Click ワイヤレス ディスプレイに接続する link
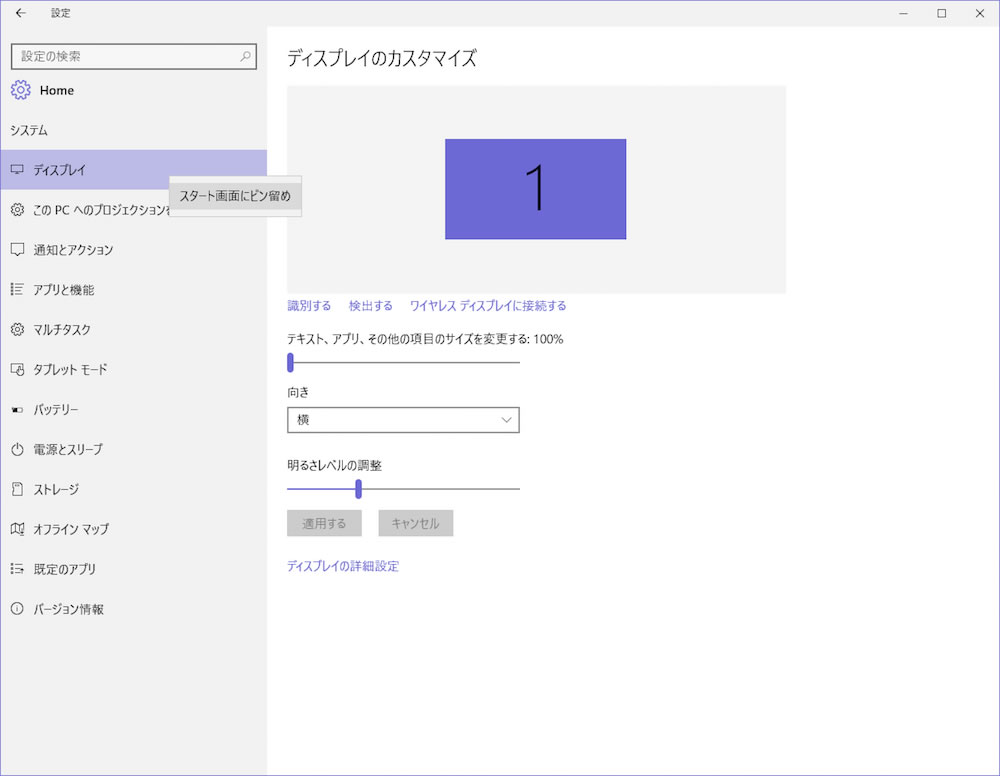The image size is (1000, 776). (488, 305)
